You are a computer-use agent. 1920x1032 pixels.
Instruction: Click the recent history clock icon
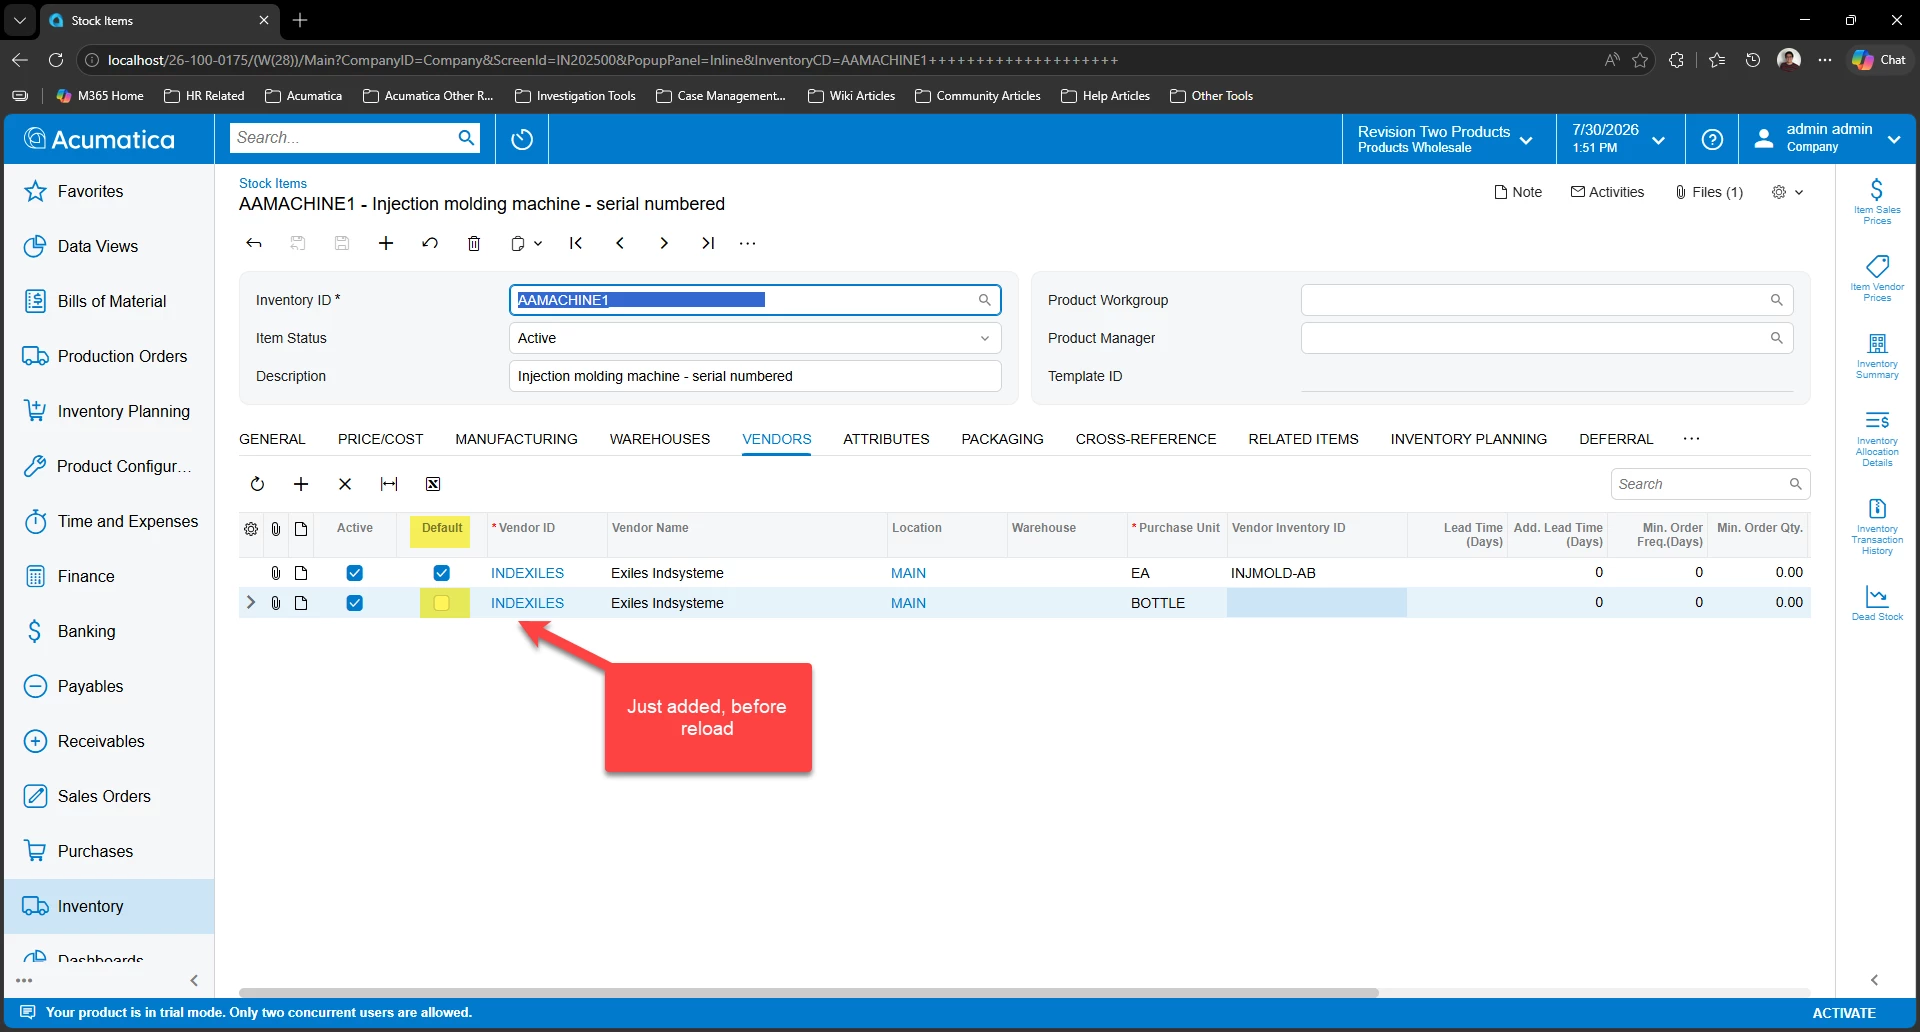click(x=522, y=139)
